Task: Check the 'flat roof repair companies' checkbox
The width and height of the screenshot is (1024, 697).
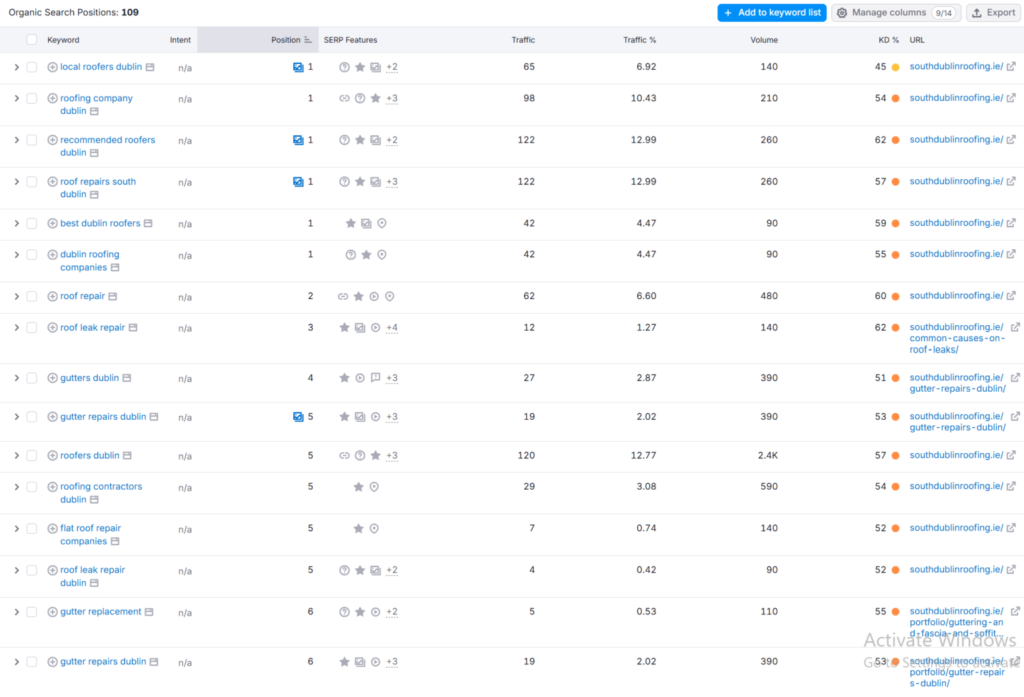Action: pos(31,528)
